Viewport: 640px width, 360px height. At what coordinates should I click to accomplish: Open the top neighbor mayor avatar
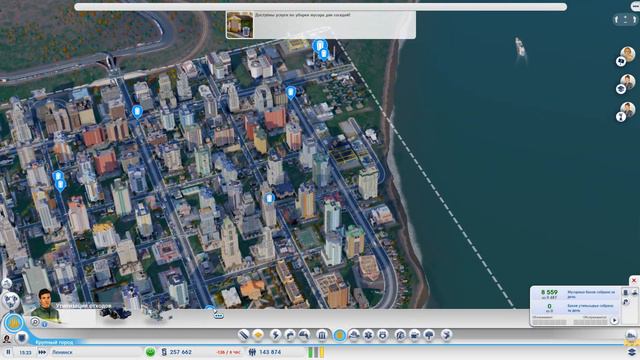pos(628,54)
